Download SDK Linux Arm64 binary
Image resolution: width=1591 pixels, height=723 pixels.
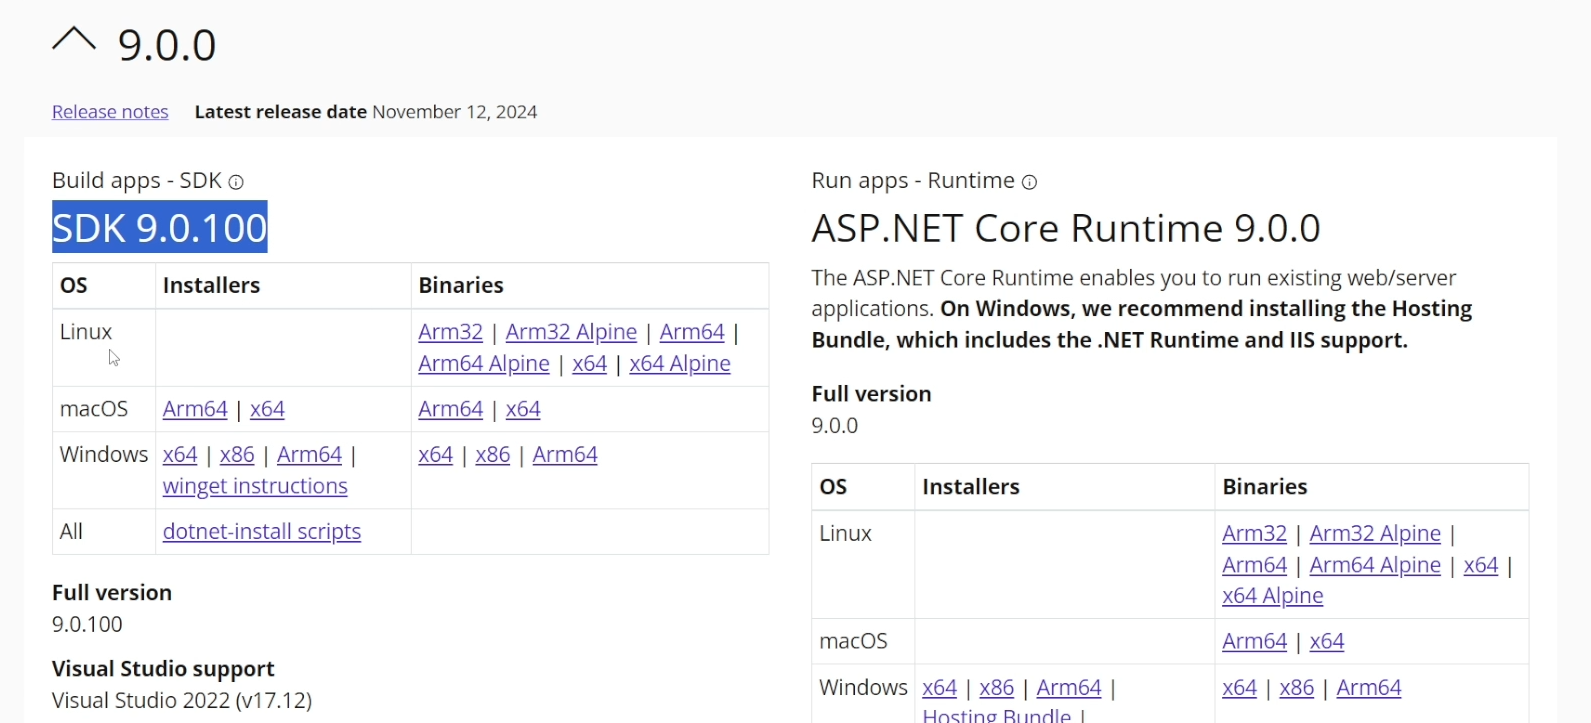(692, 332)
